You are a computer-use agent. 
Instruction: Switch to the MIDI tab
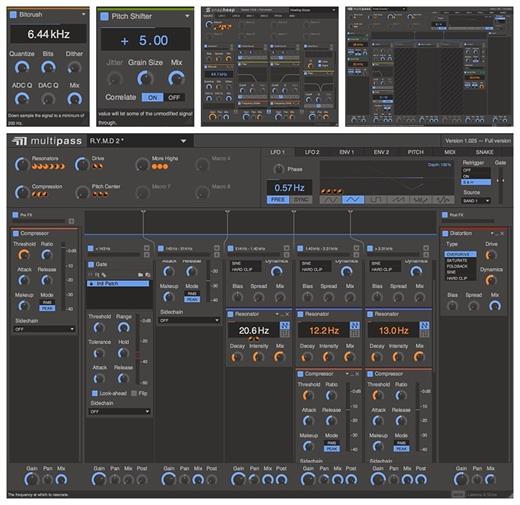coord(450,152)
